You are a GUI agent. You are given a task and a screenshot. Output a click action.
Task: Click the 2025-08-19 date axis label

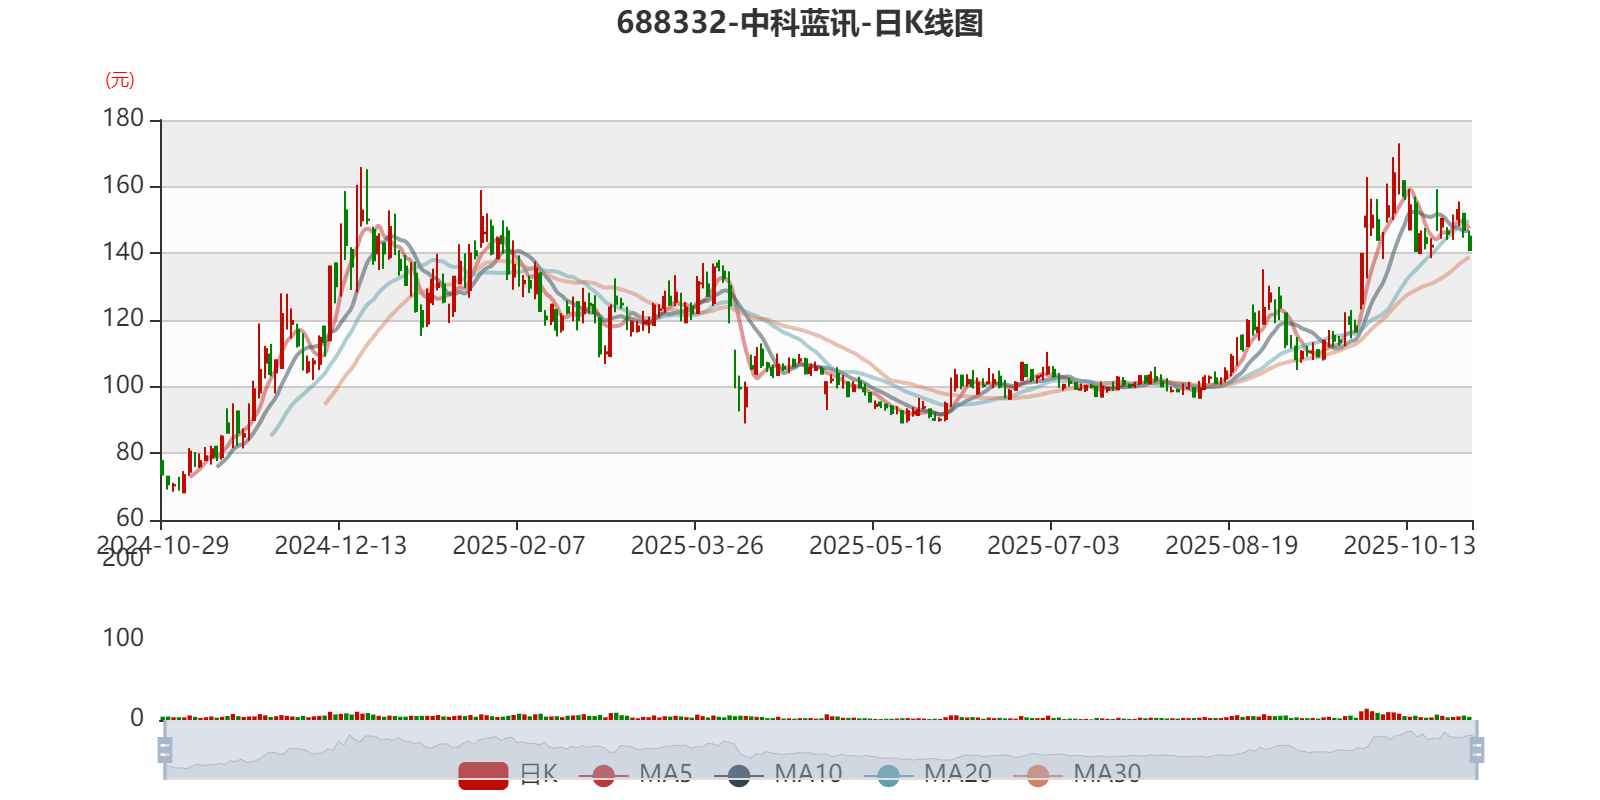(1231, 546)
